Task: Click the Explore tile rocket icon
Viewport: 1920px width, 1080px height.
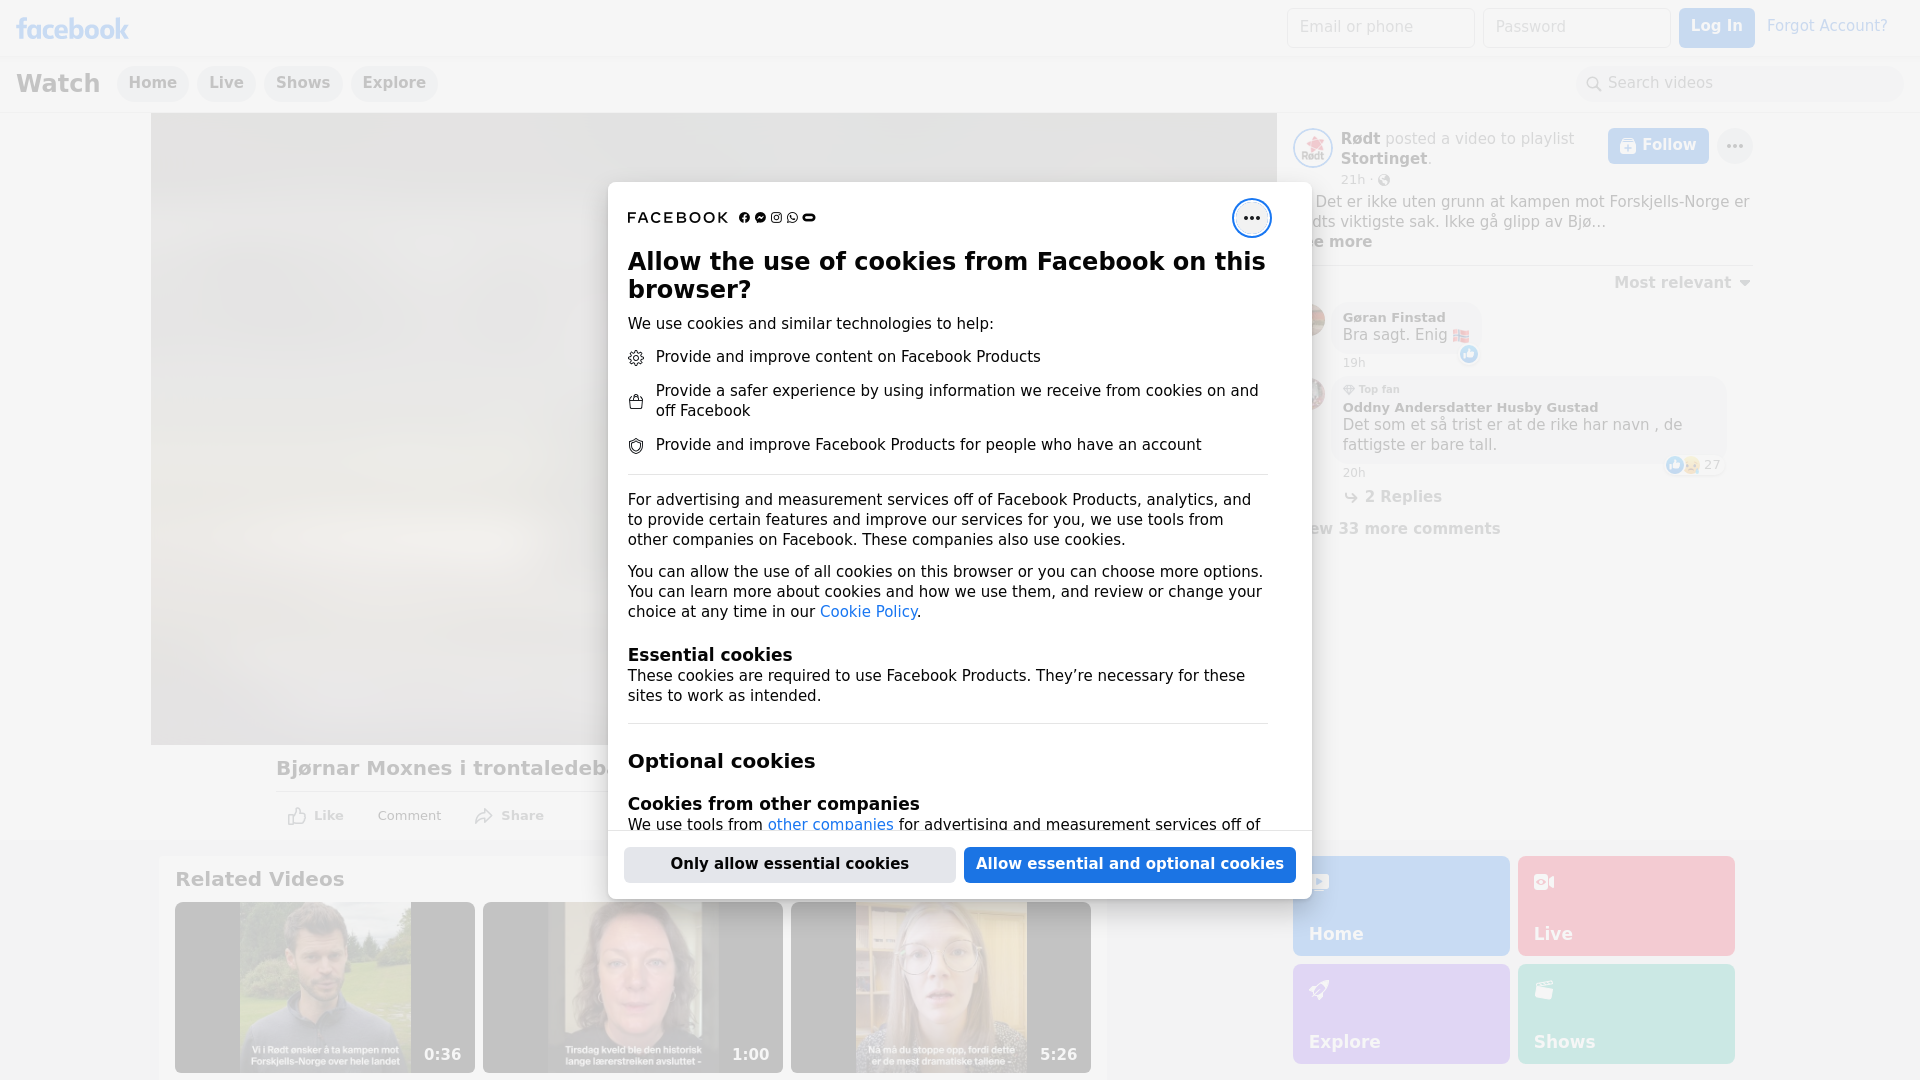Action: [x=1319, y=990]
